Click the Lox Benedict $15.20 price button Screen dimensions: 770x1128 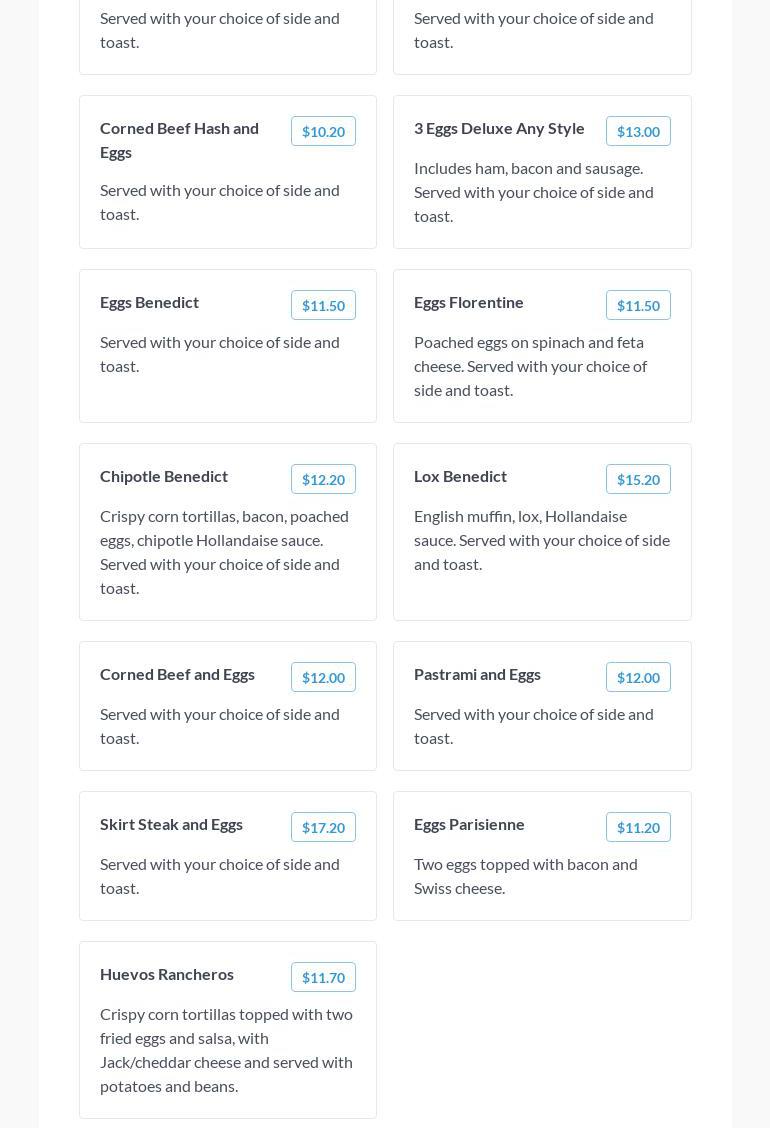[x=638, y=479]
